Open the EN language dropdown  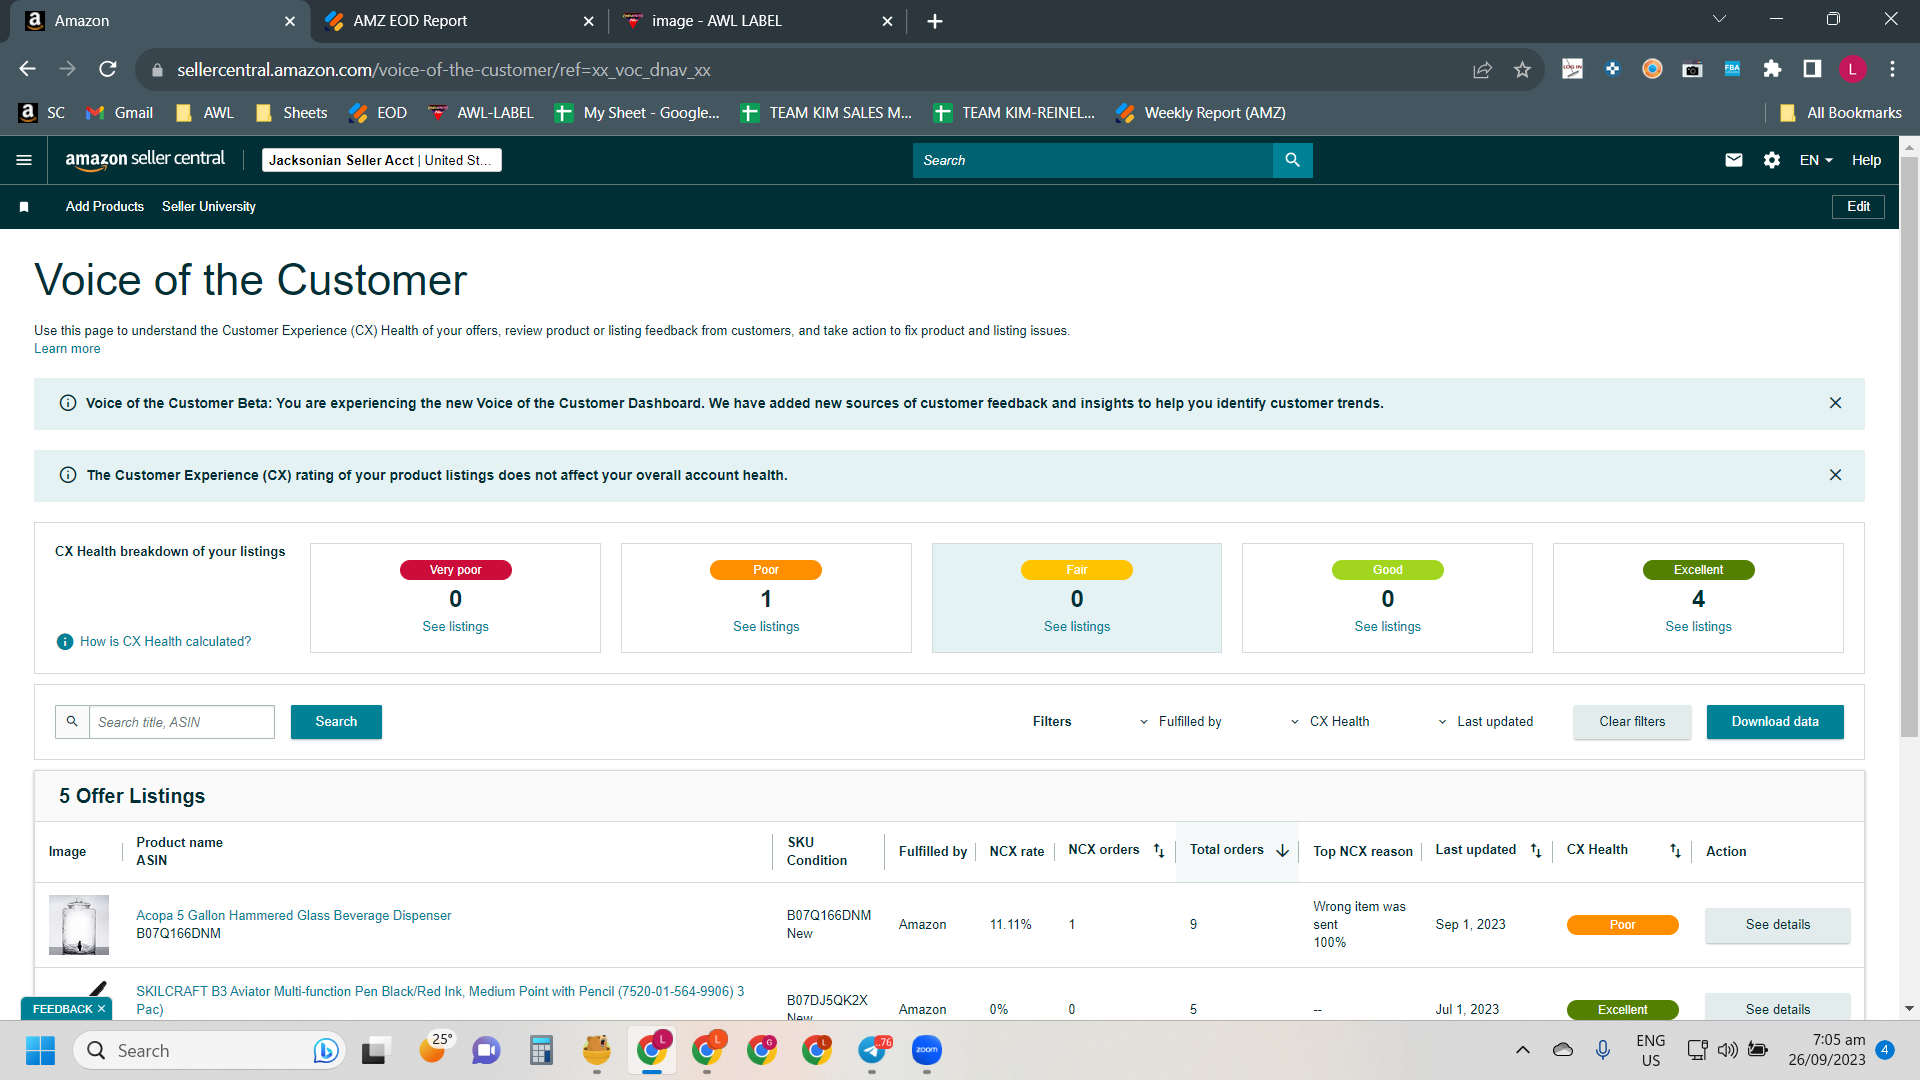pos(1816,160)
